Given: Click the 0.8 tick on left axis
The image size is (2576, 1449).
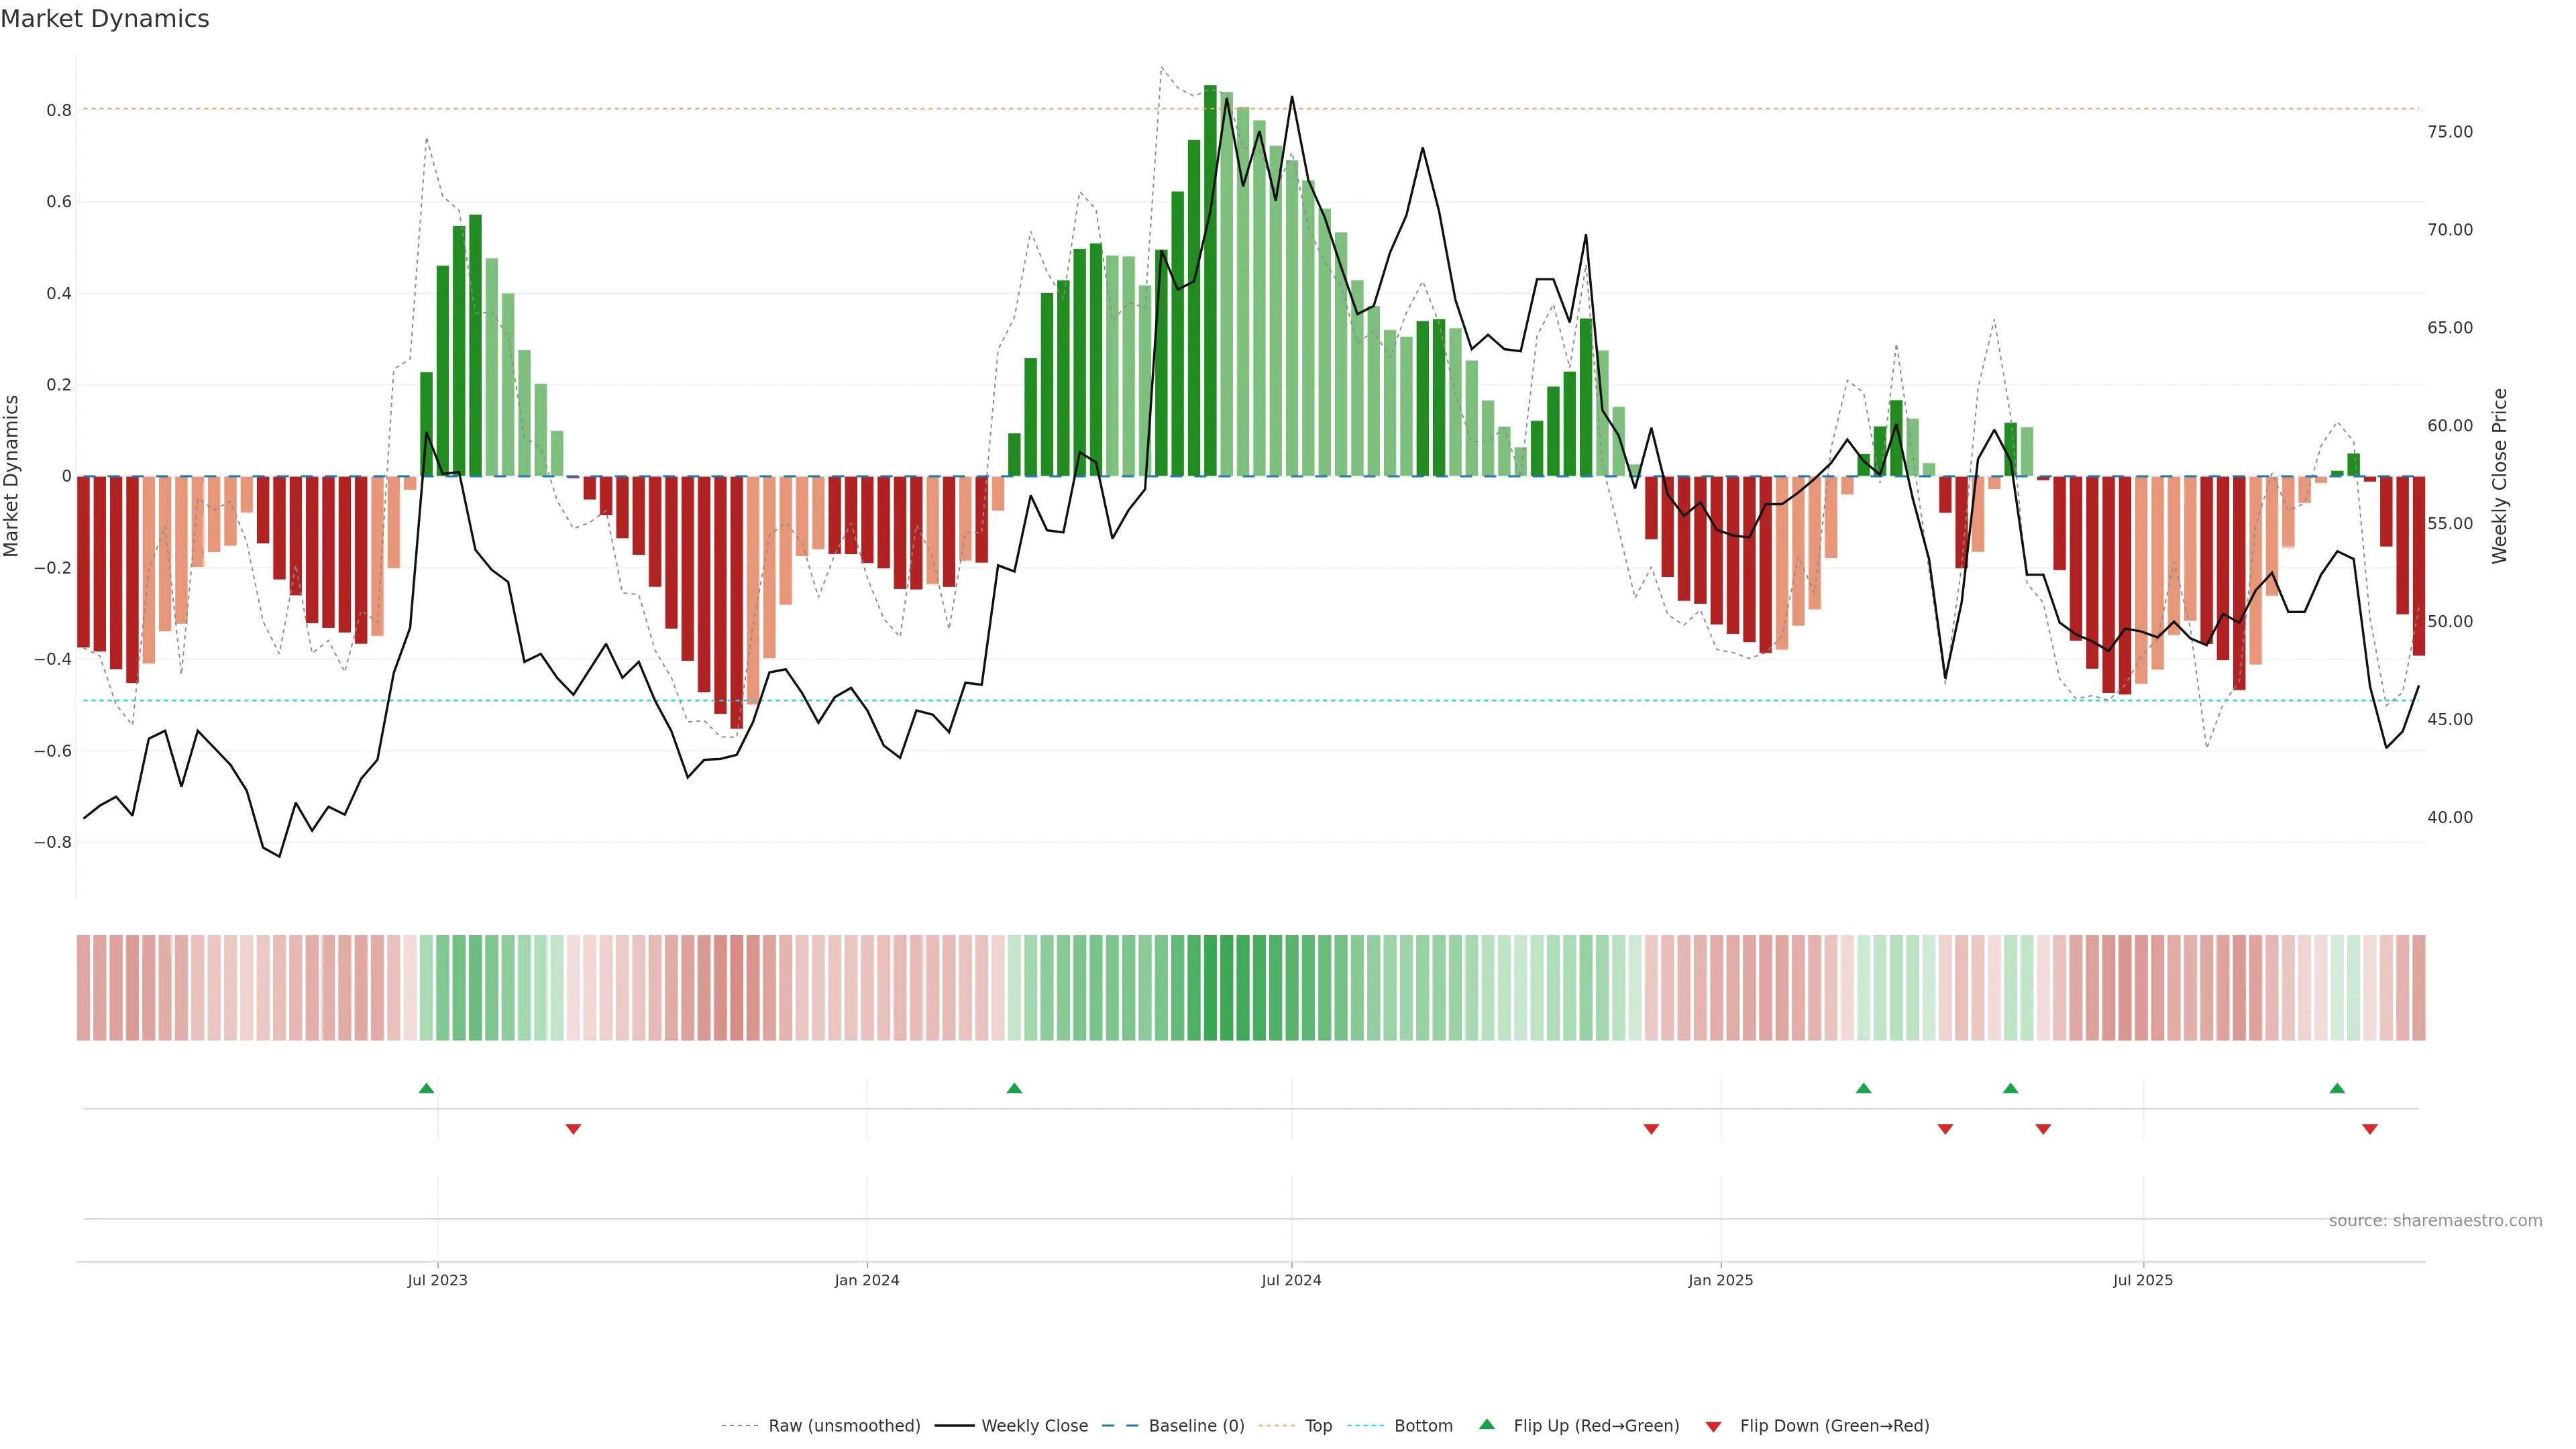Looking at the screenshot, I should tap(59, 110).
